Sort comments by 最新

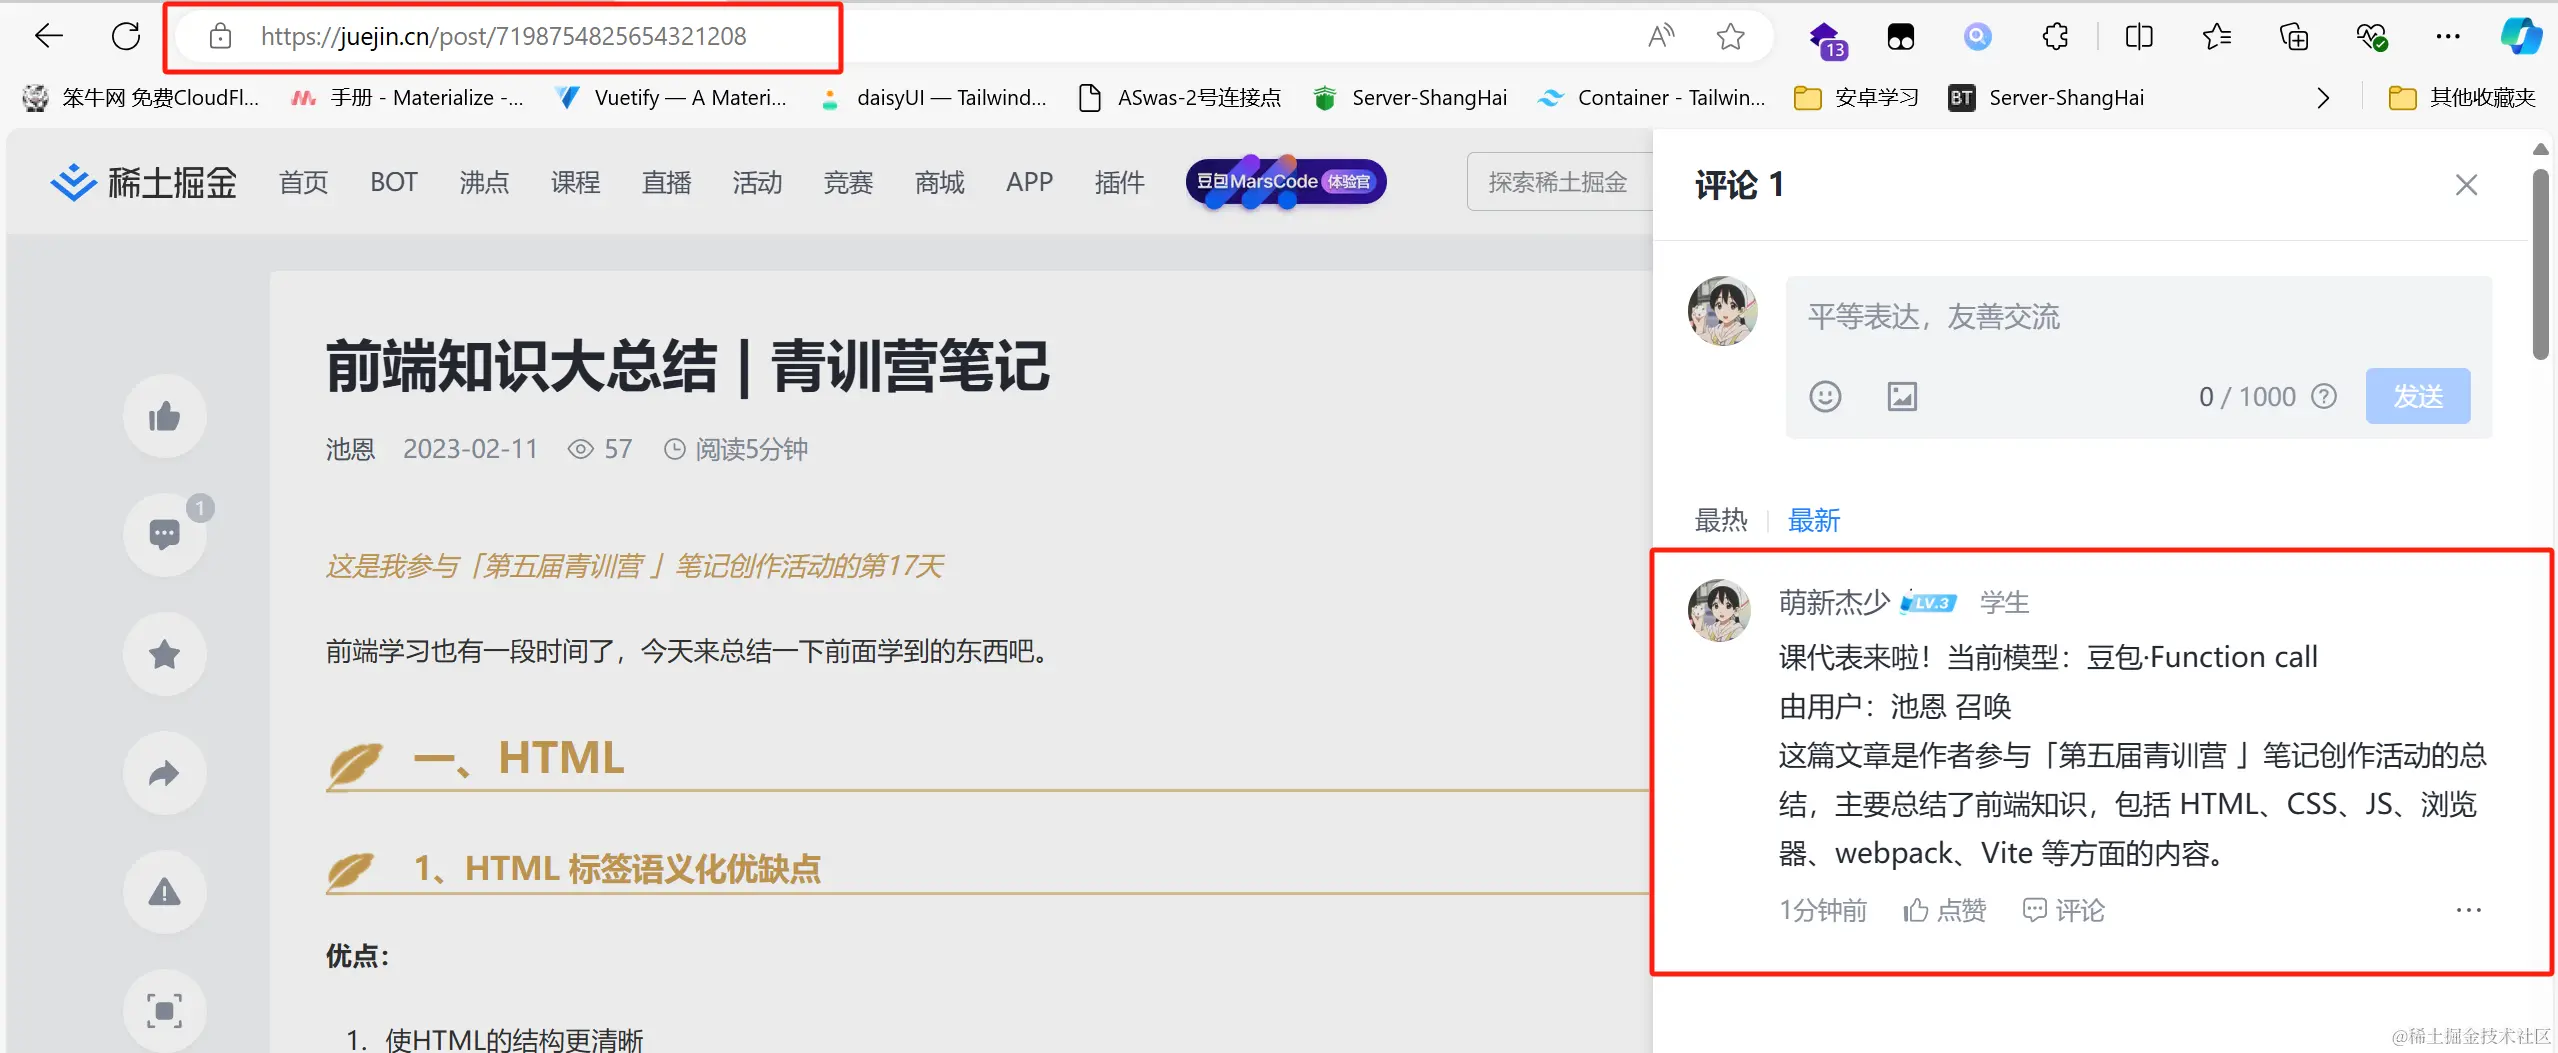pos(1813,520)
